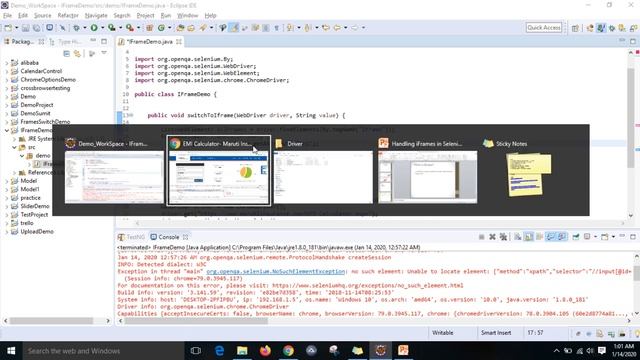Toggle Link with Editor in Package Explorer

(x=77, y=53)
